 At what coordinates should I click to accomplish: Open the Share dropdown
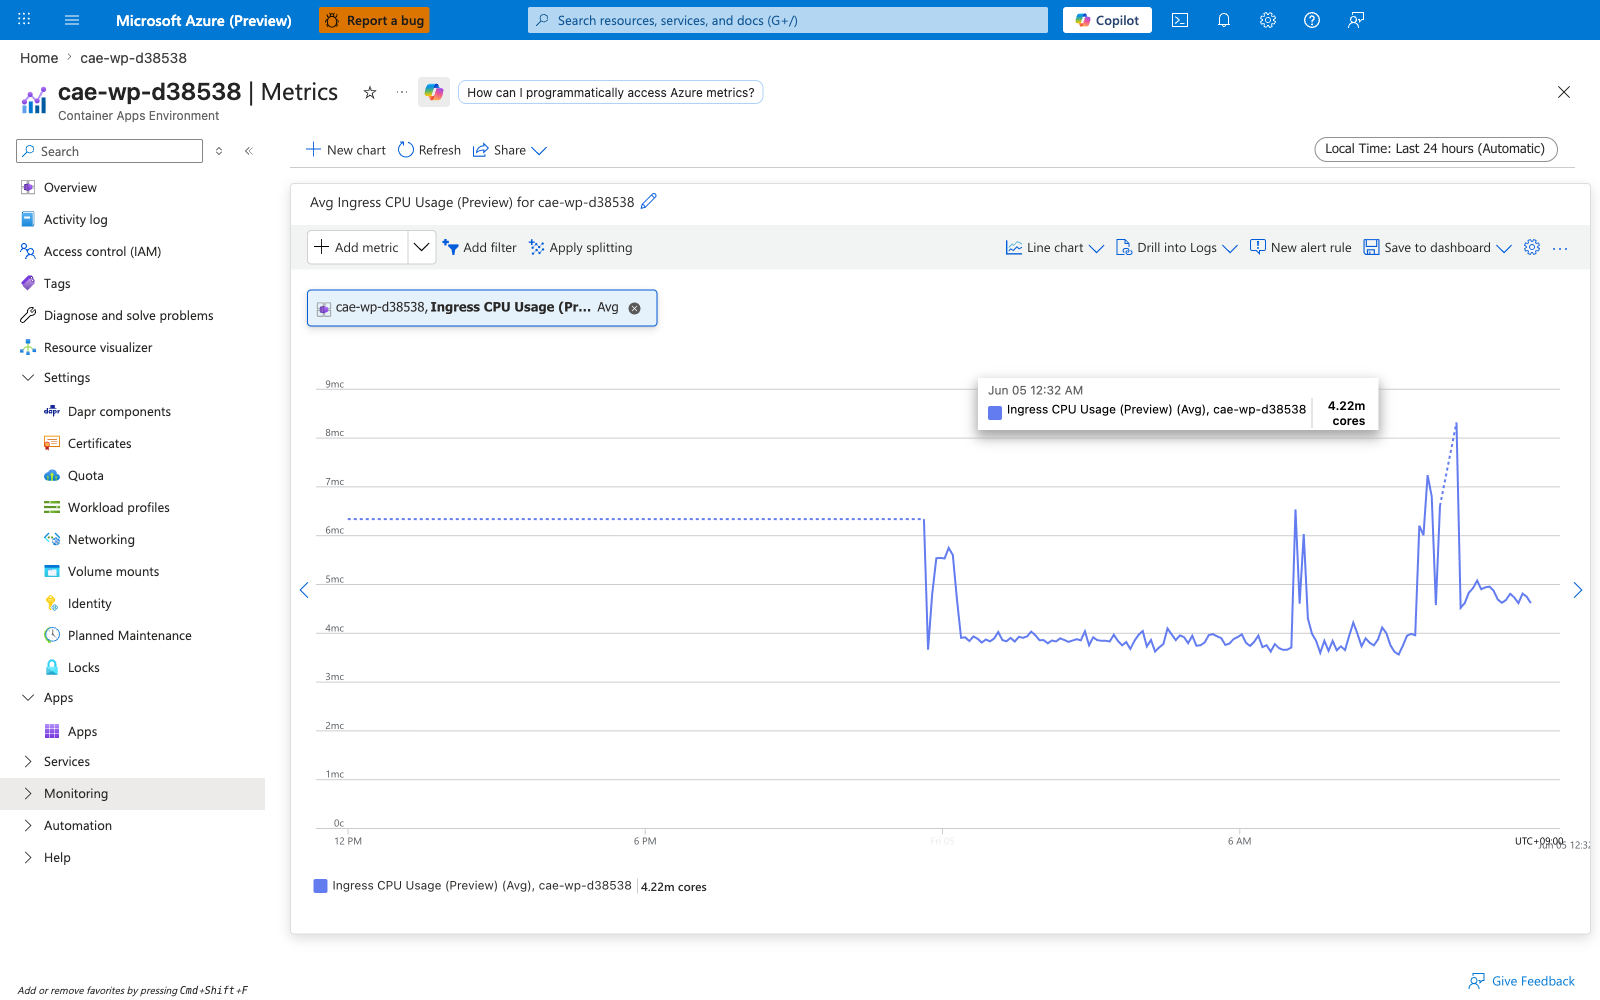point(509,150)
